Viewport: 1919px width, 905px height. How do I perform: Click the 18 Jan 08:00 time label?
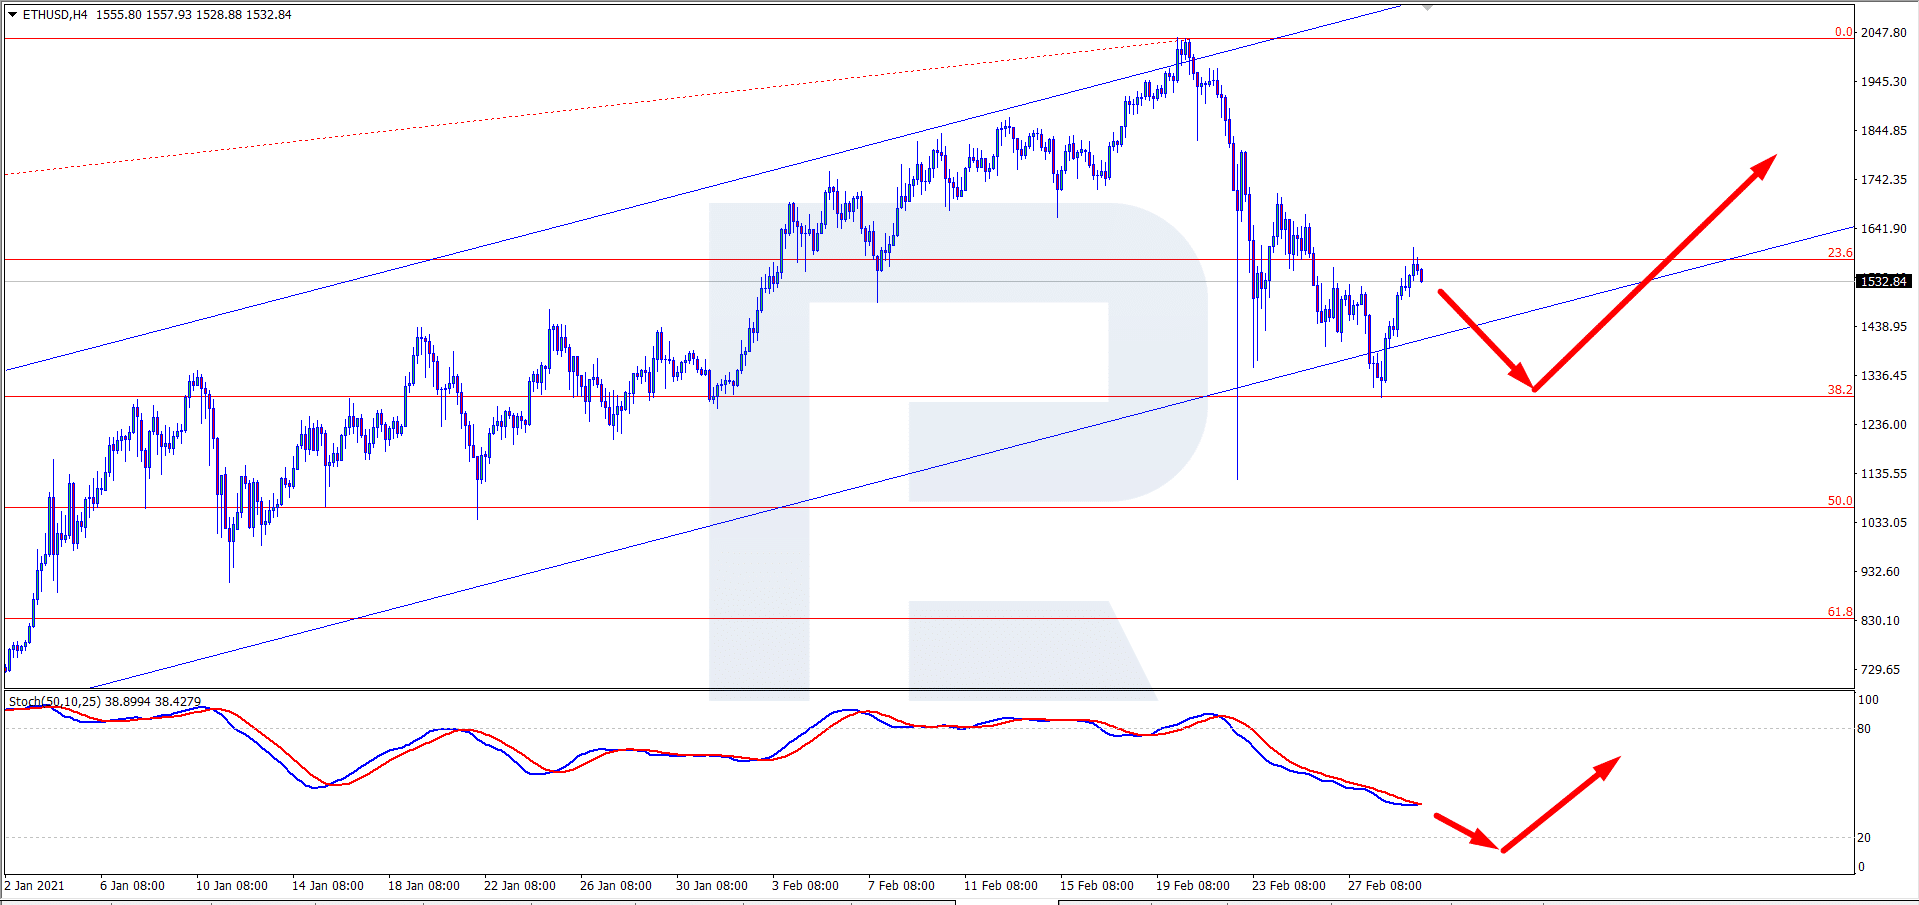(424, 886)
